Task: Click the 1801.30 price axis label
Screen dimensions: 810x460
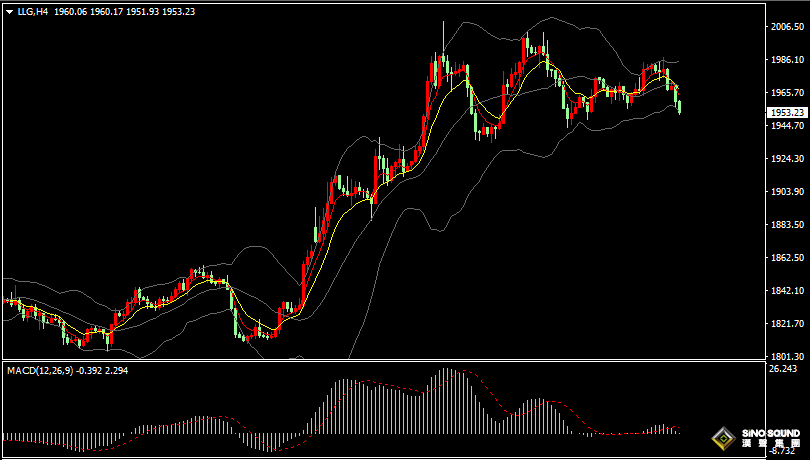Action: [788, 356]
